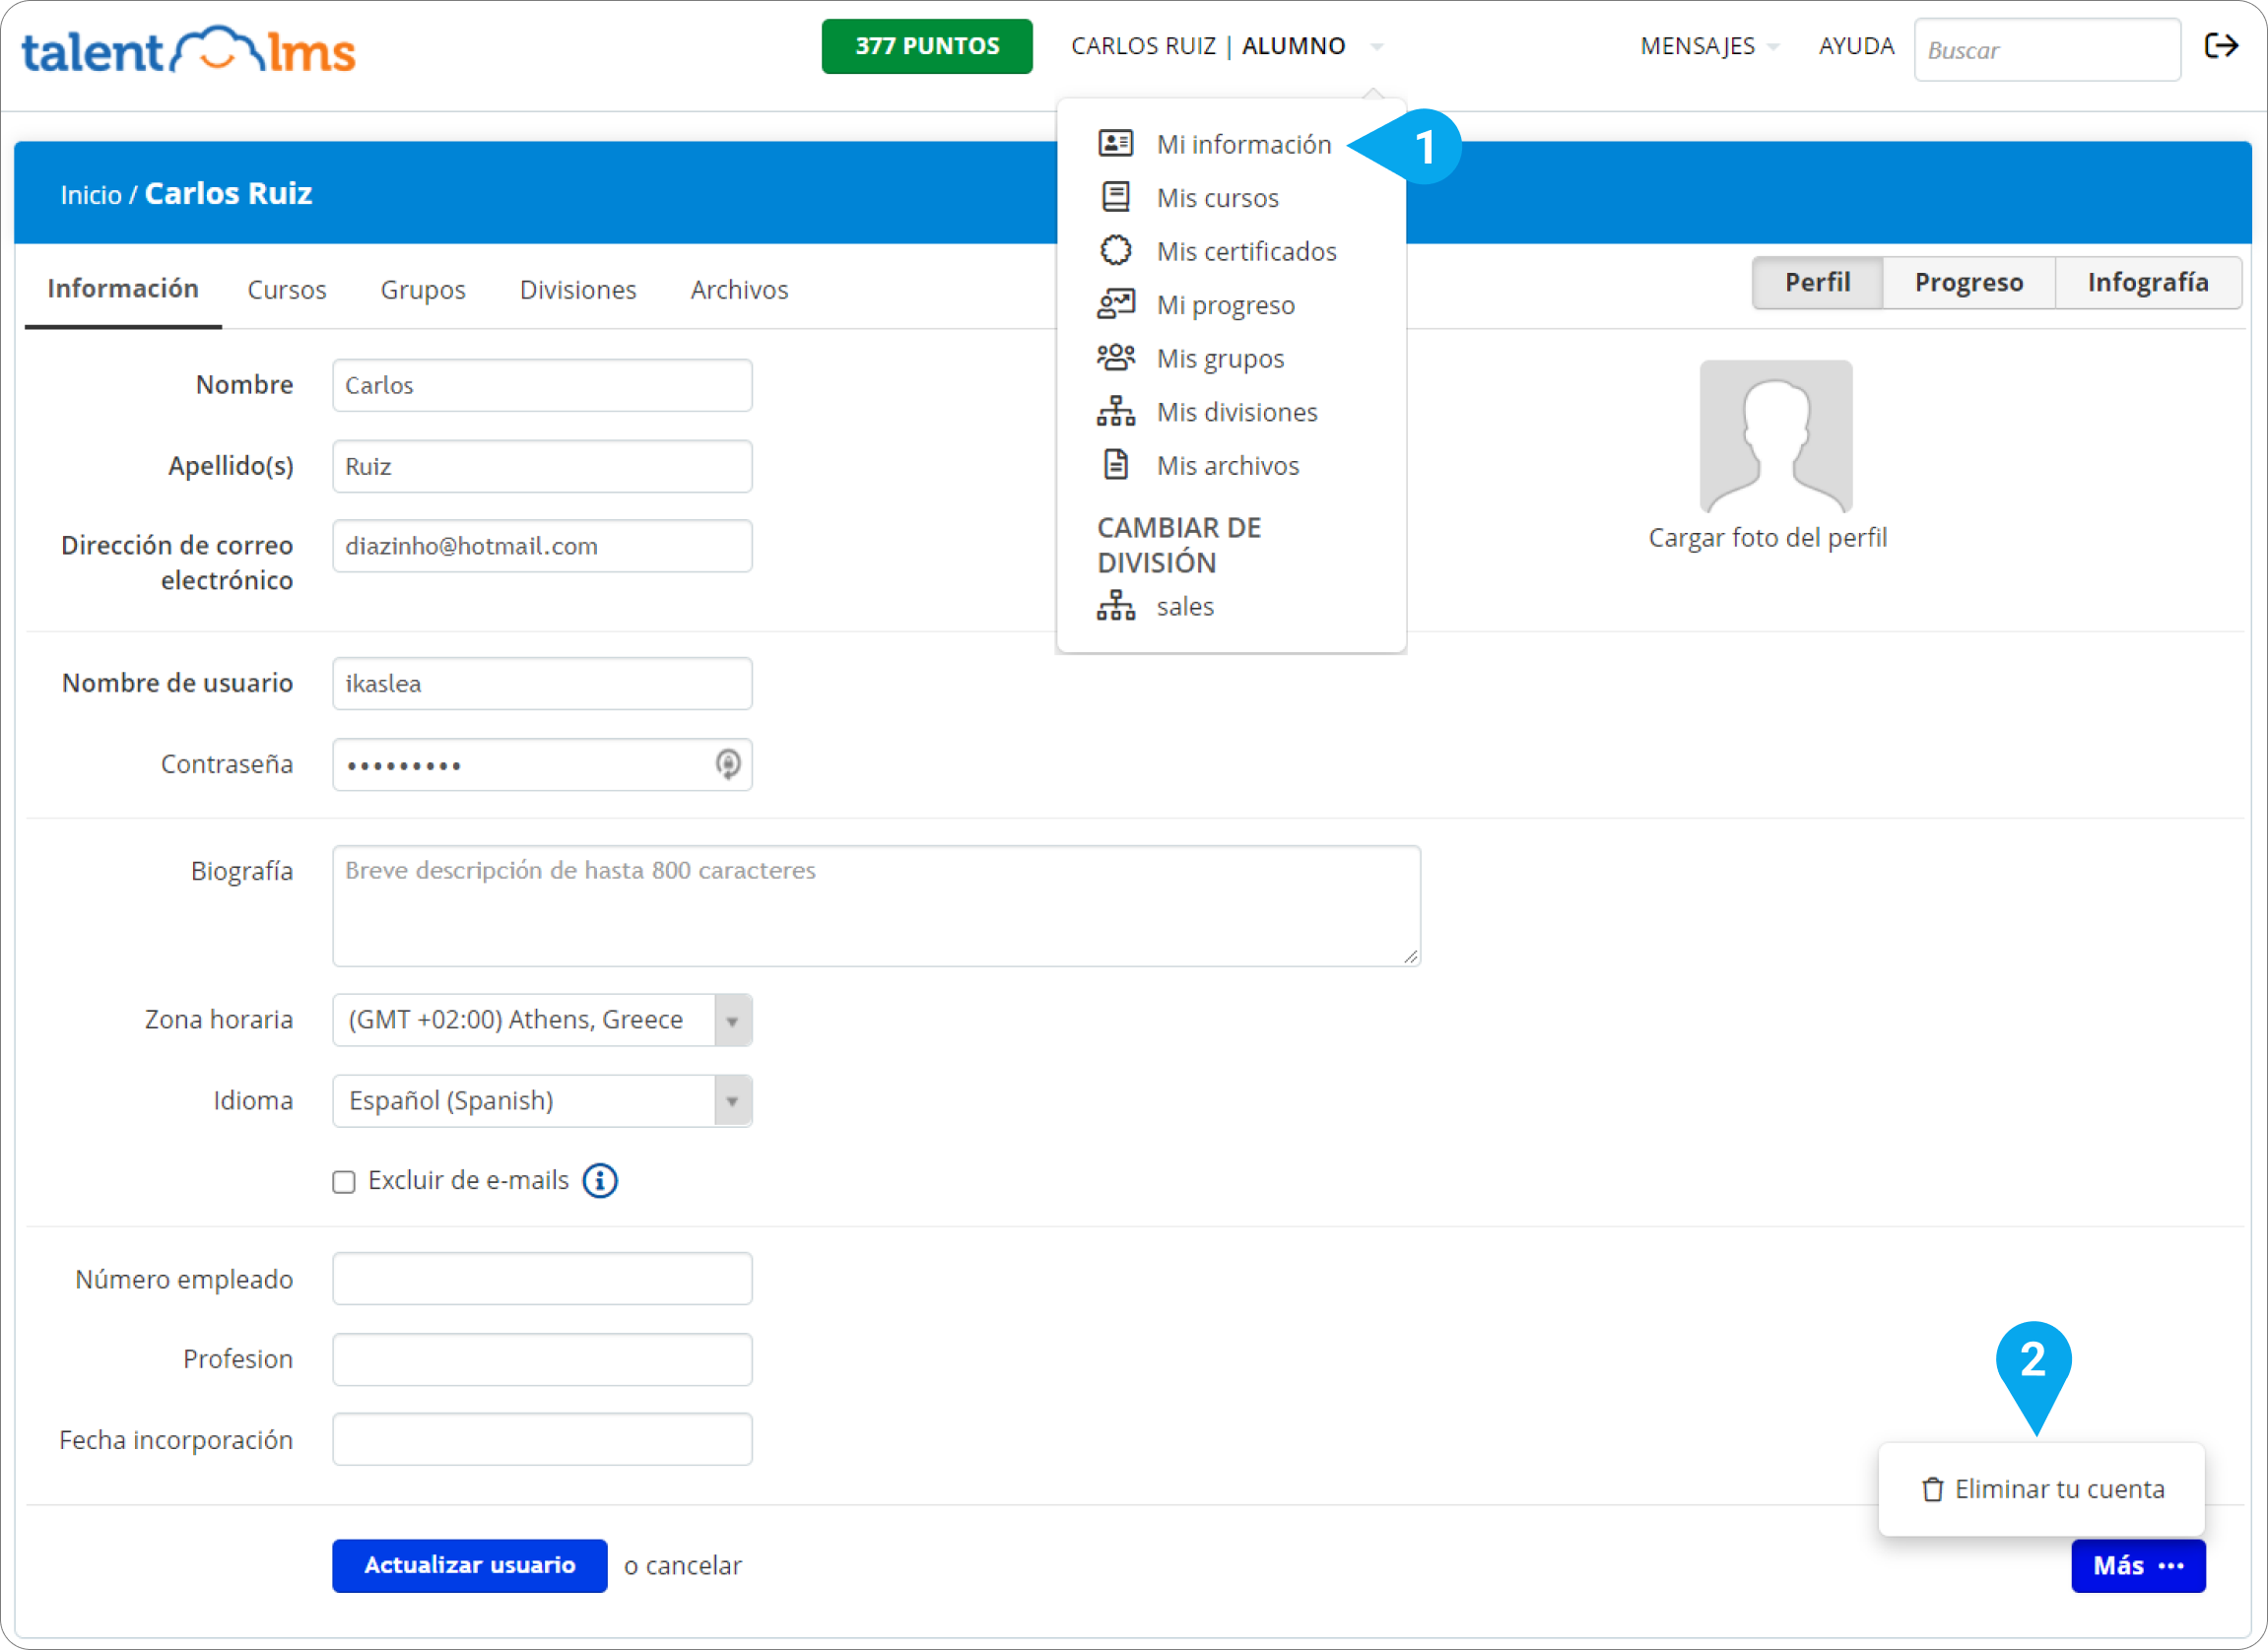Click the Biografía text area
This screenshot has height=1650, width=2268.
point(876,906)
